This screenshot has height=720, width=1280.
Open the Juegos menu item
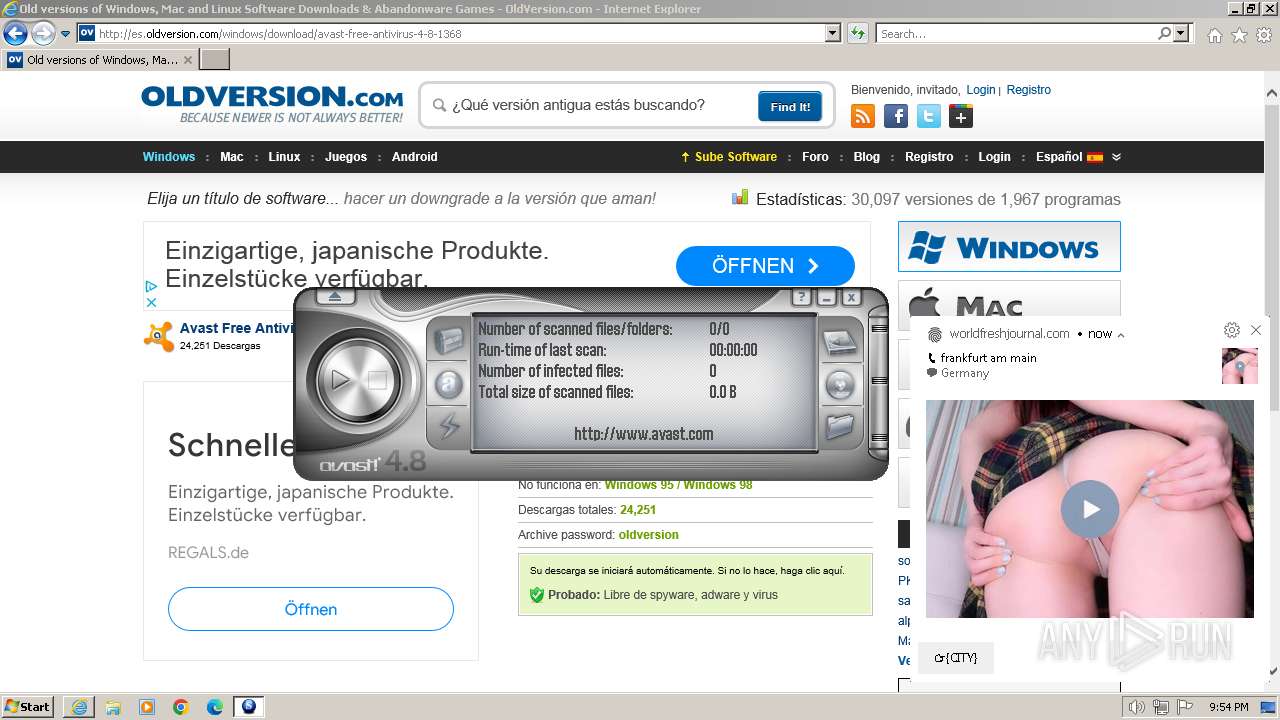coord(346,157)
